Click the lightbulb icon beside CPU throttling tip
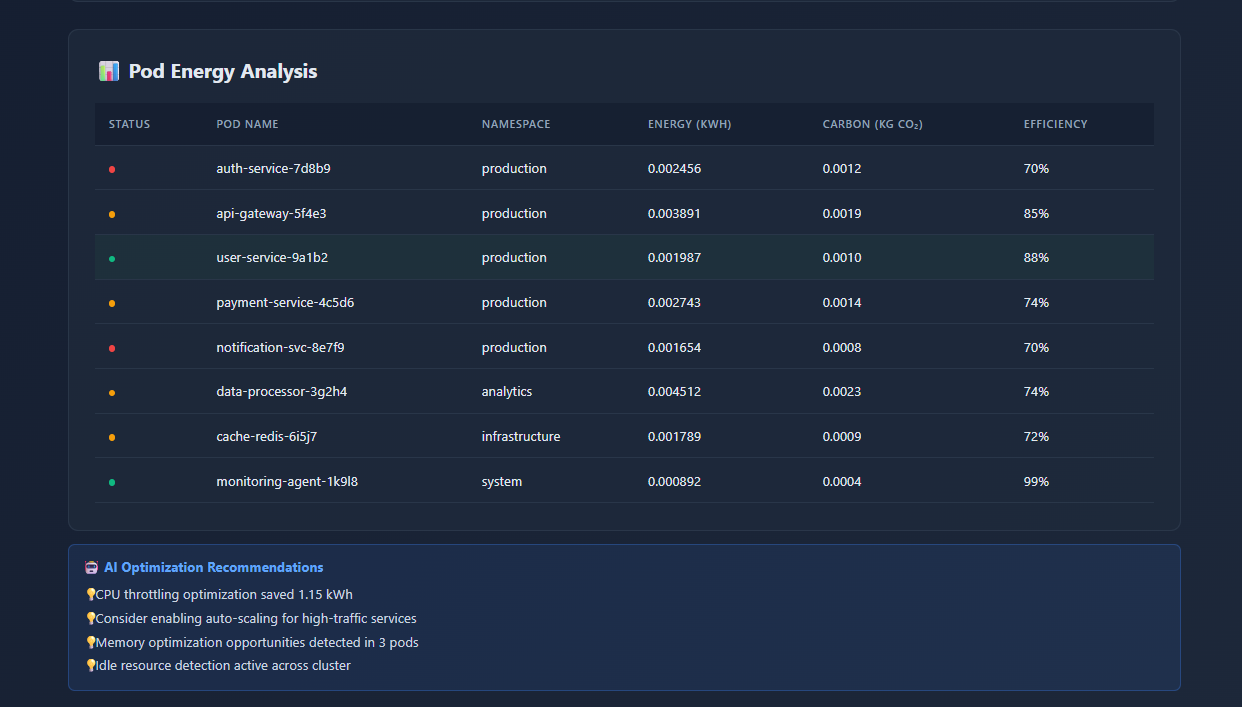The height and width of the screenshot is (707, 1242). click(90, 594)
